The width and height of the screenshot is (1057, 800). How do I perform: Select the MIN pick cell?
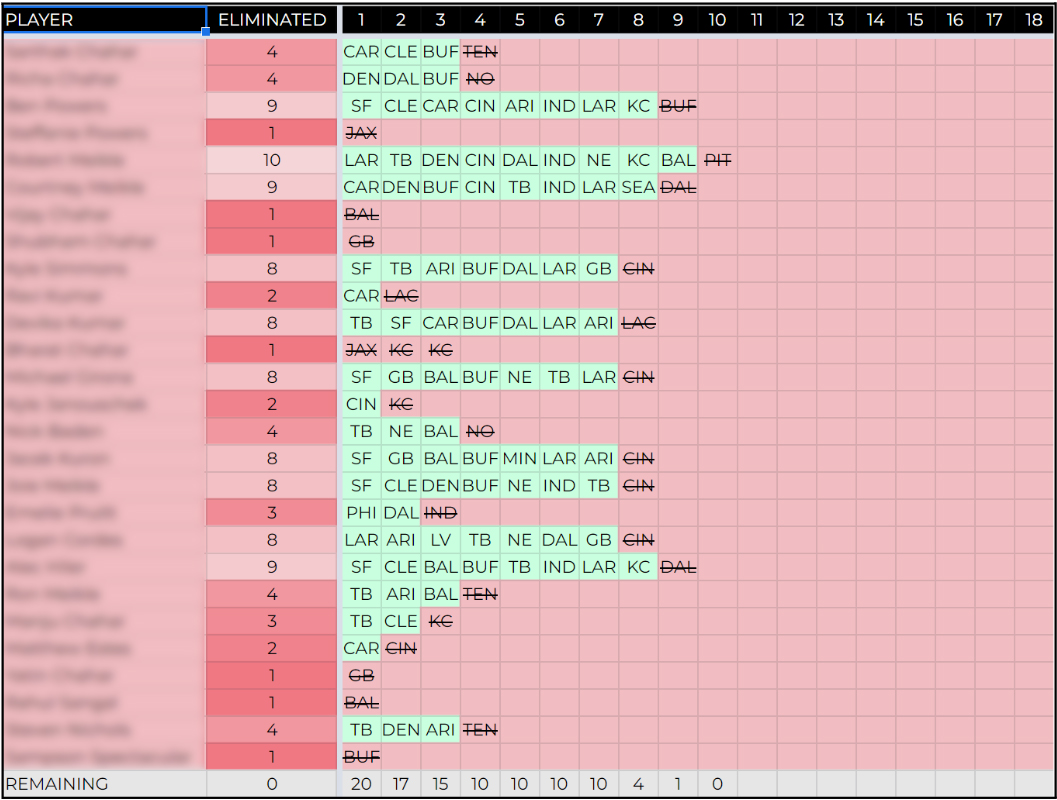(x=520, y=458)
